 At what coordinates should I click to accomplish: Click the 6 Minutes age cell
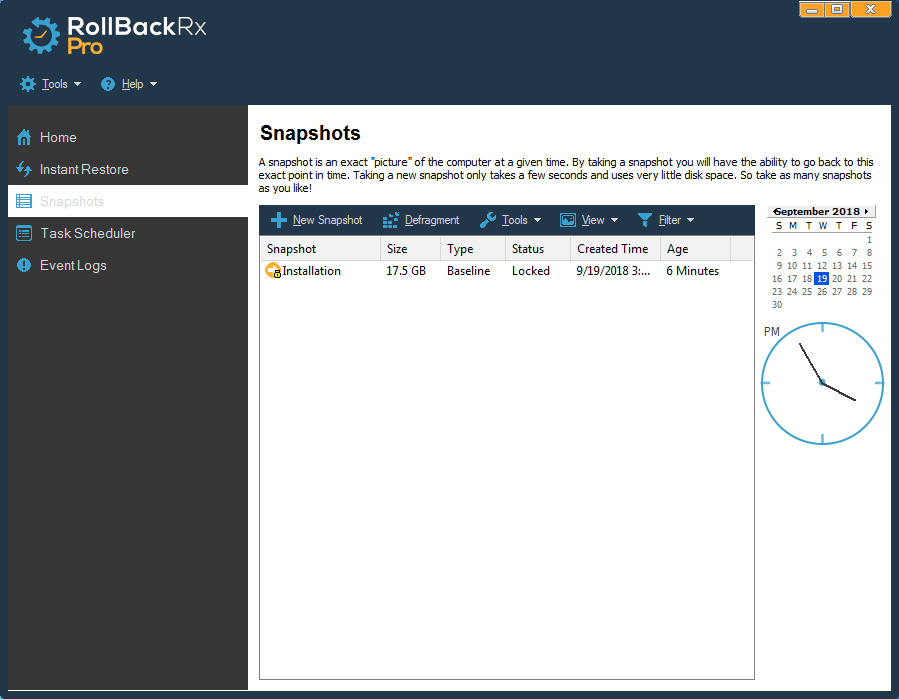[693, 271]
